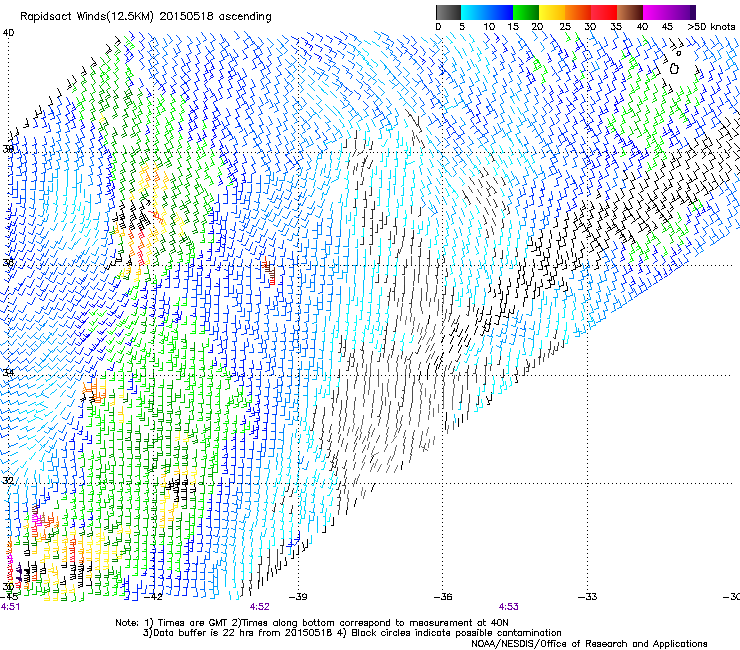
Task: Click the legend label '45'
Action: 667,26
